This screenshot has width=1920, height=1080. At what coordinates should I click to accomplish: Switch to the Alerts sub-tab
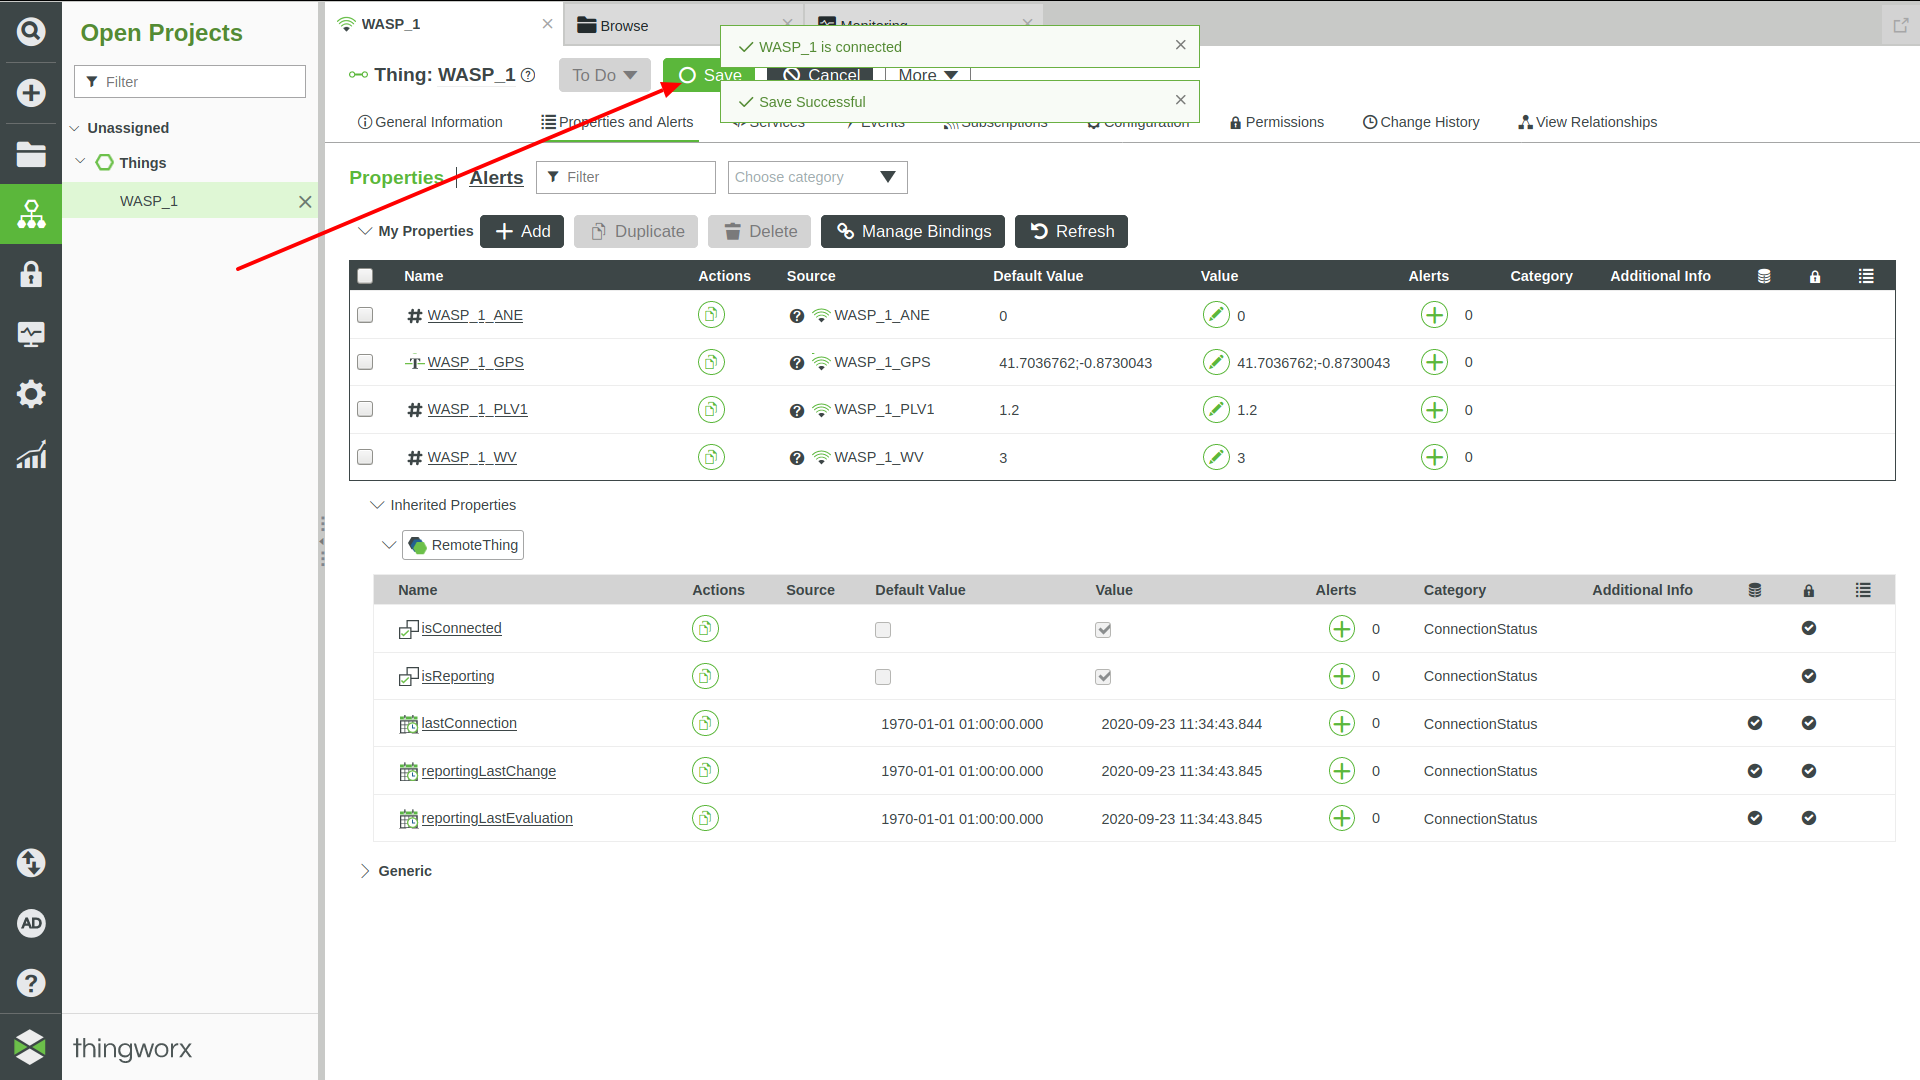496,177
